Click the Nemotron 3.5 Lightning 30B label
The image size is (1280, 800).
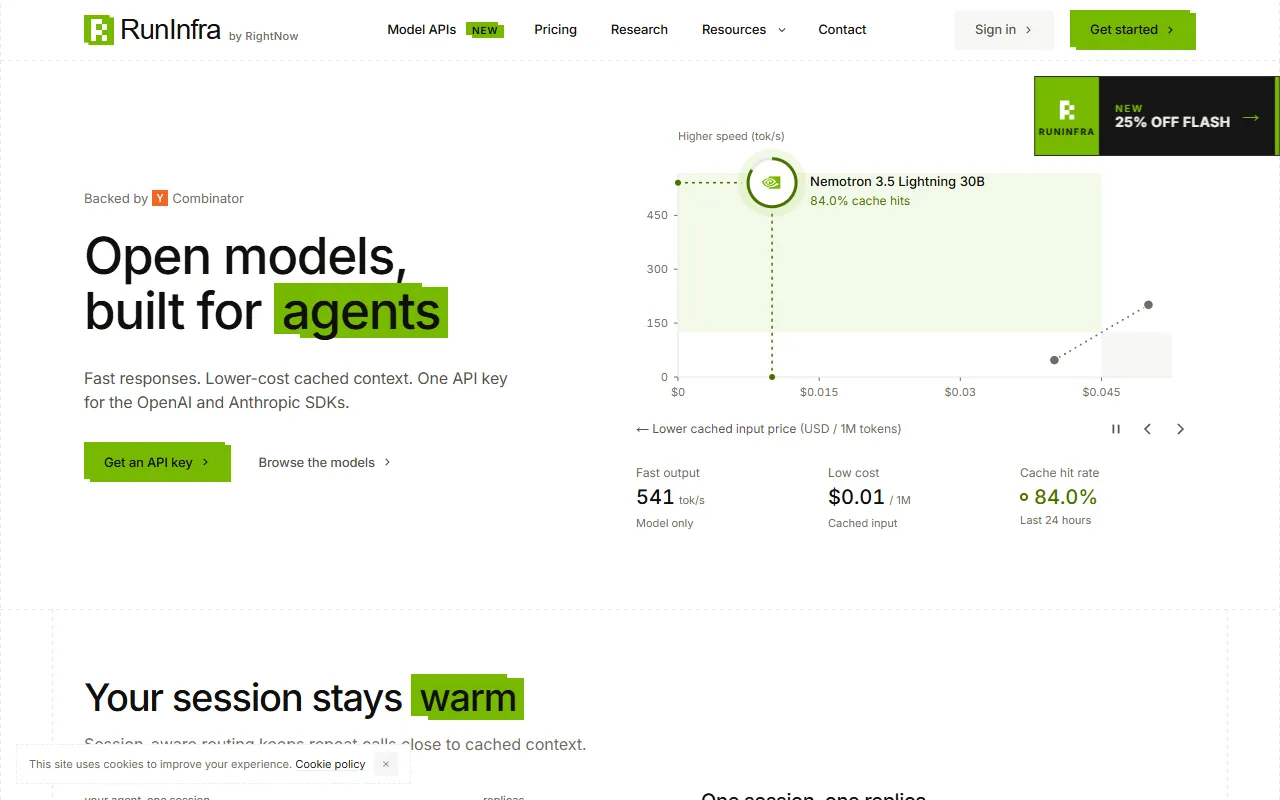point(897,182)
